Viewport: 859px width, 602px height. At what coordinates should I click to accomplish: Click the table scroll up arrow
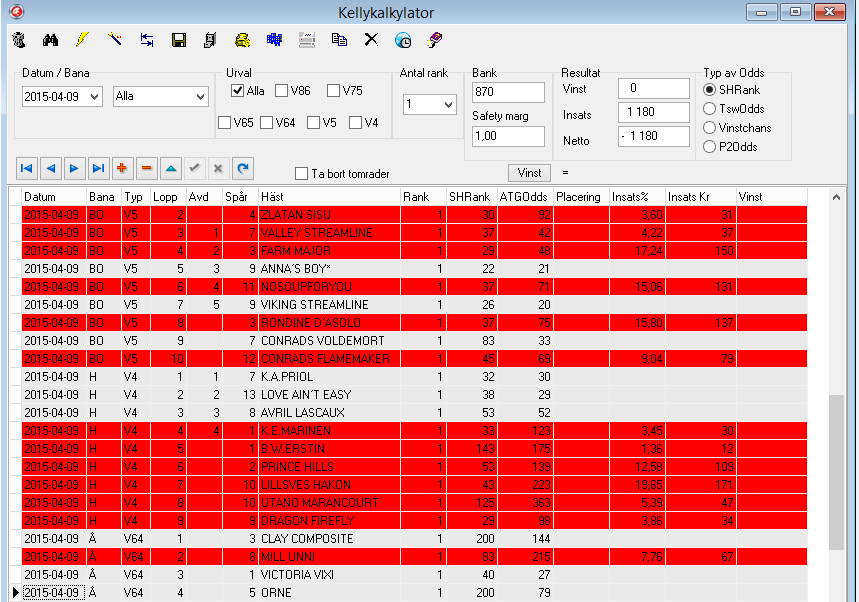(836, 197)
